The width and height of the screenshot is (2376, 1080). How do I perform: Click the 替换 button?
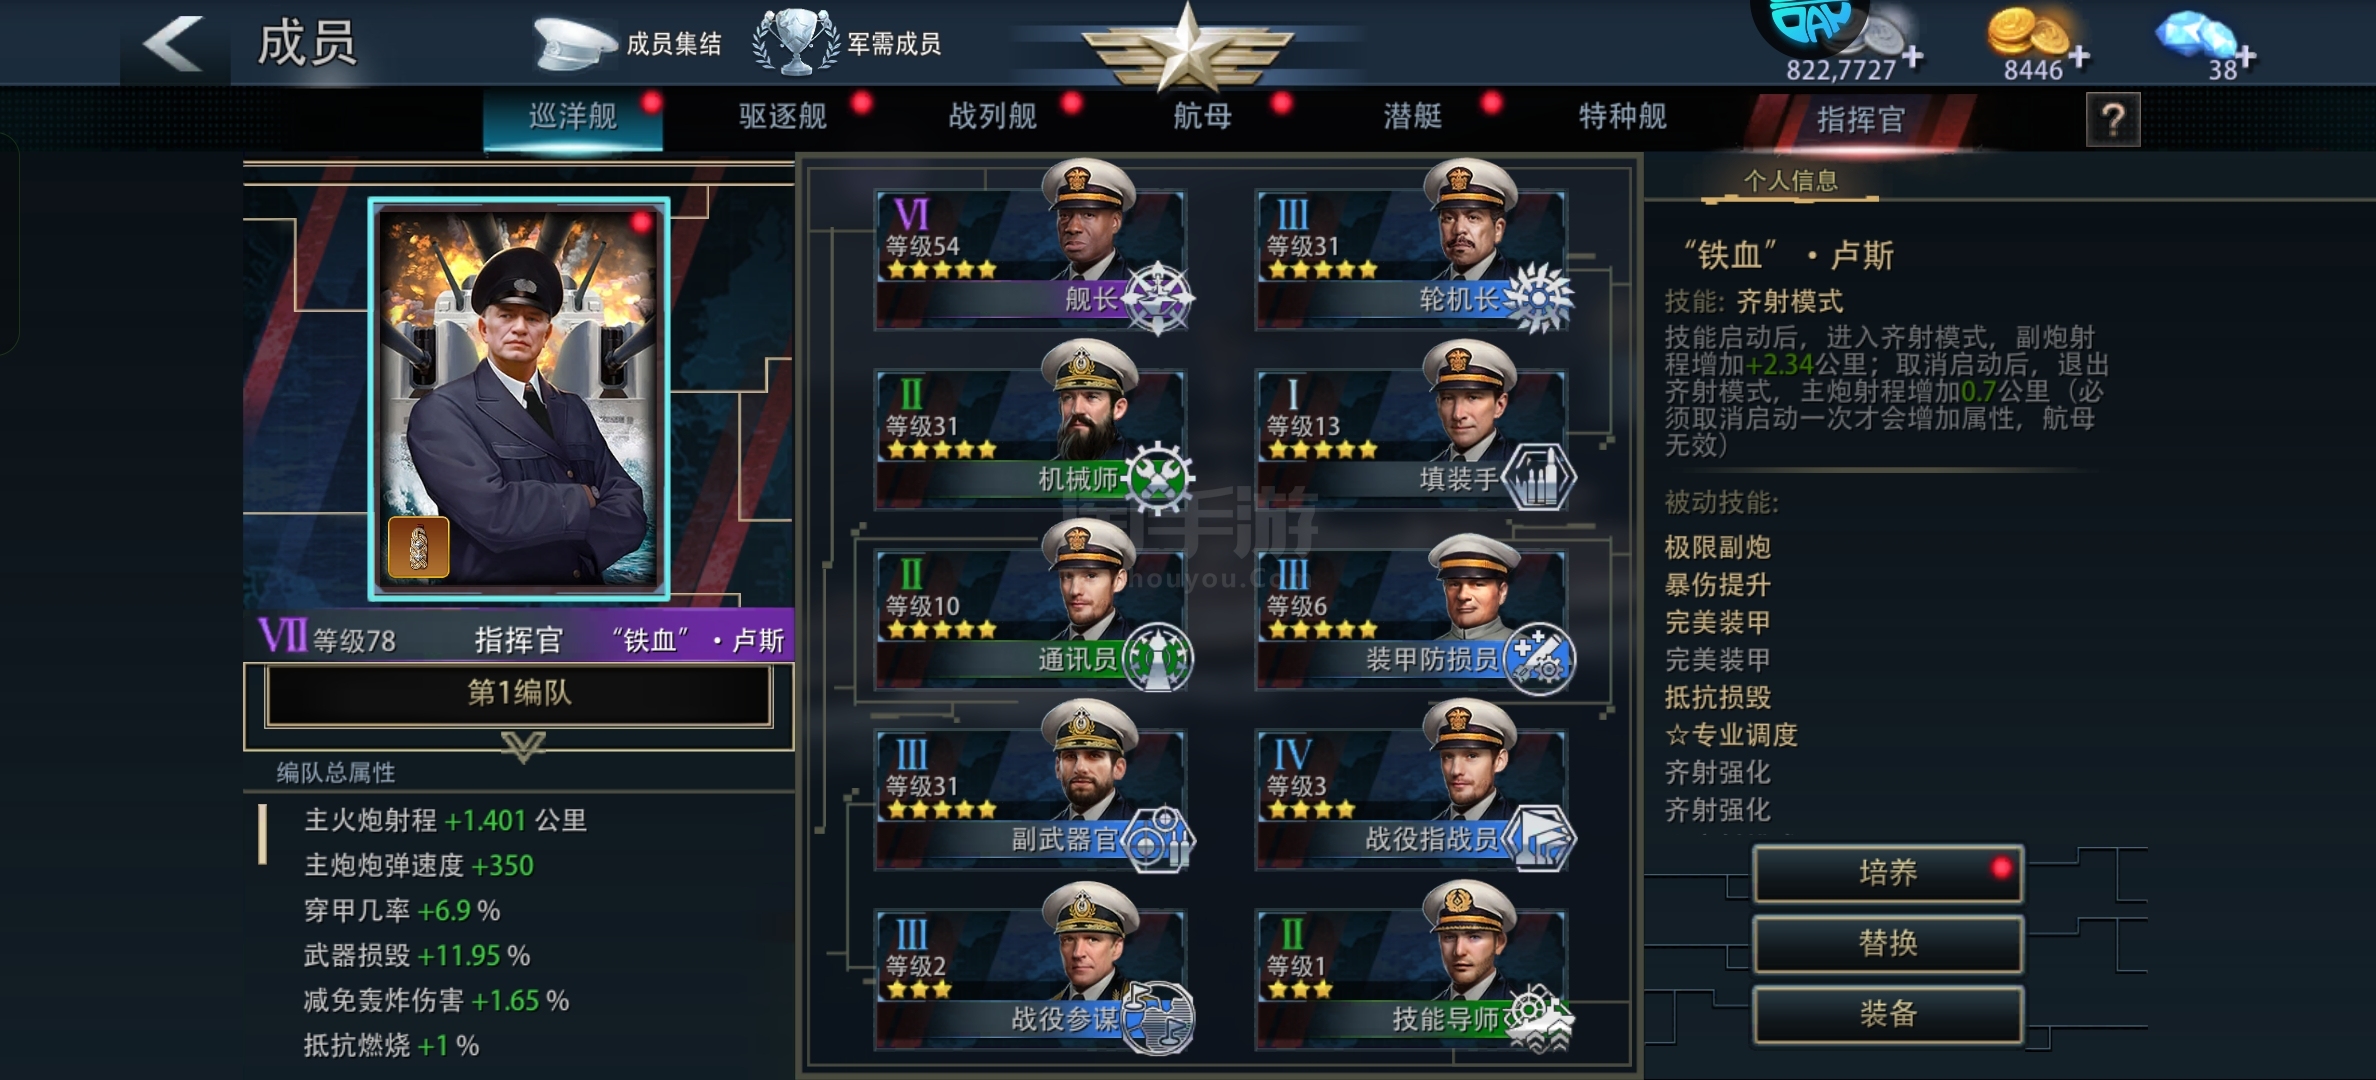tap(1888, 943)
